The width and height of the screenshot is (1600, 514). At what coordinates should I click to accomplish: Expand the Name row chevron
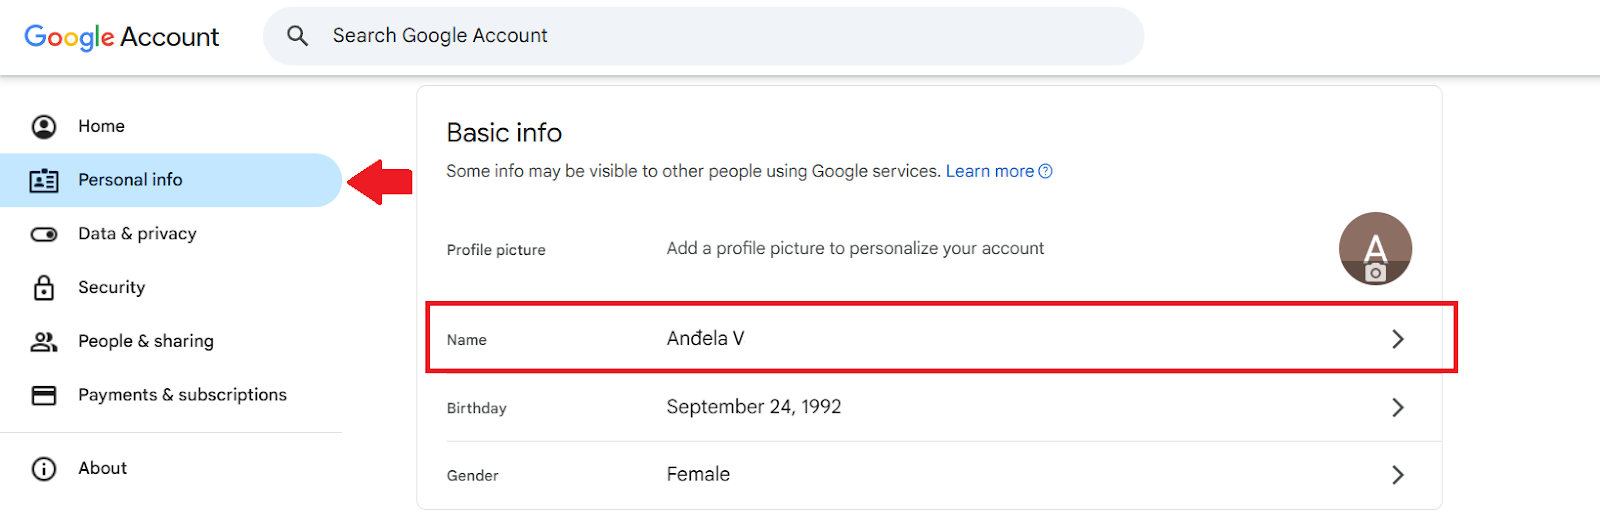click(x=1398, y=339)
